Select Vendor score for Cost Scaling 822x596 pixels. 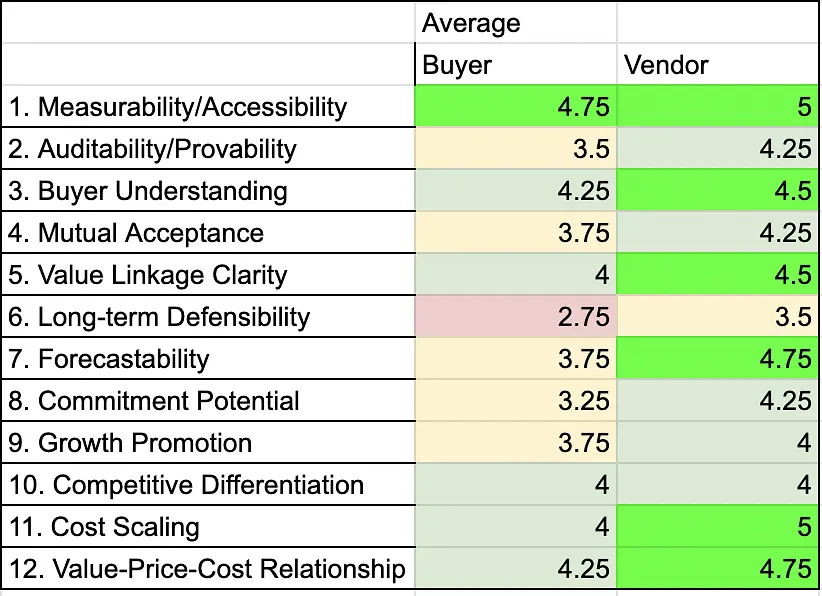point(717,527)
